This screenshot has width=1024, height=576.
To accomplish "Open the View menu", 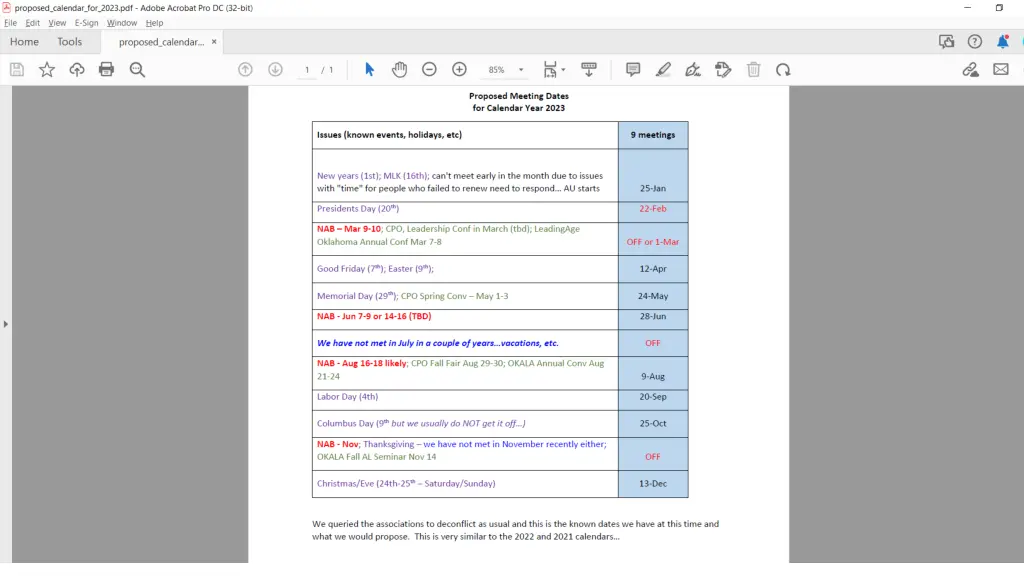I will pos(57,23).
